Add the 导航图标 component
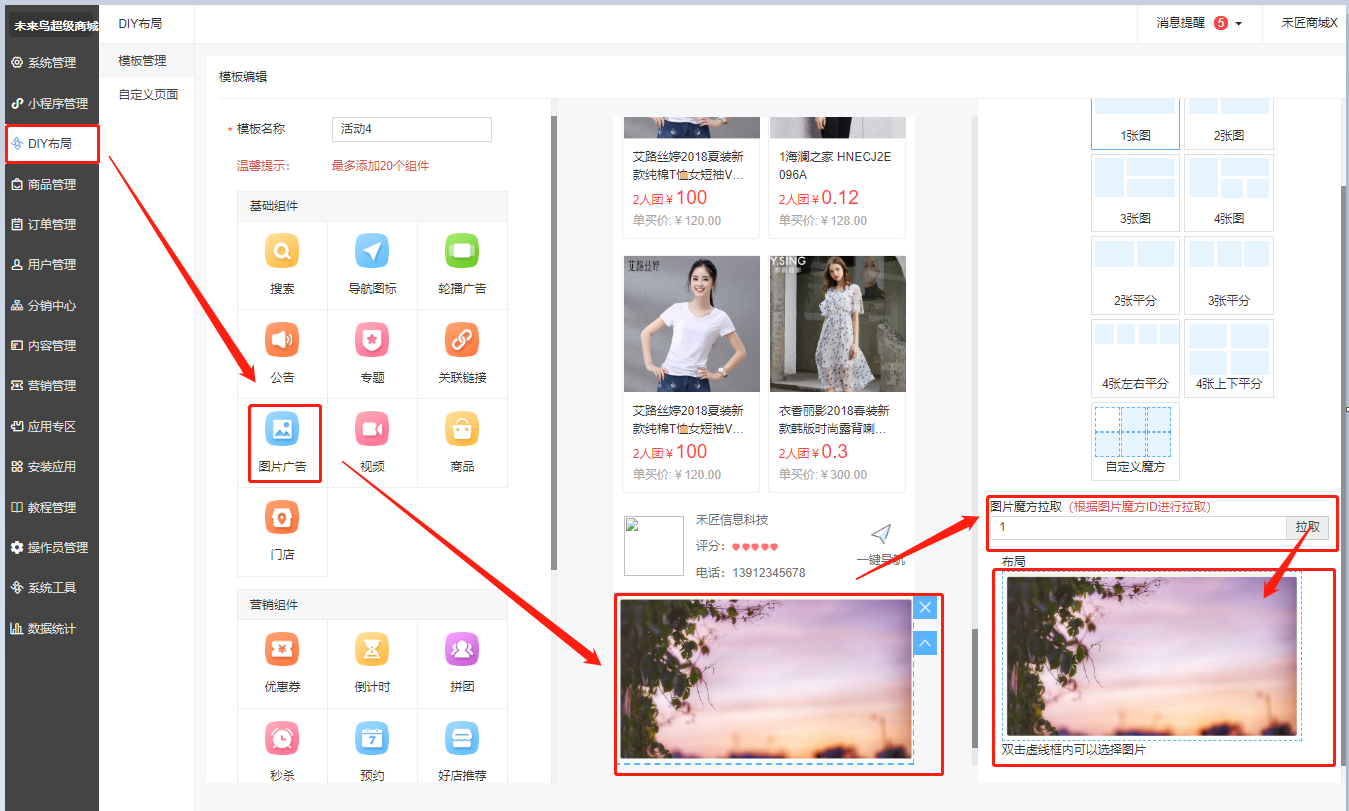1349x811 pixels. 372,265
